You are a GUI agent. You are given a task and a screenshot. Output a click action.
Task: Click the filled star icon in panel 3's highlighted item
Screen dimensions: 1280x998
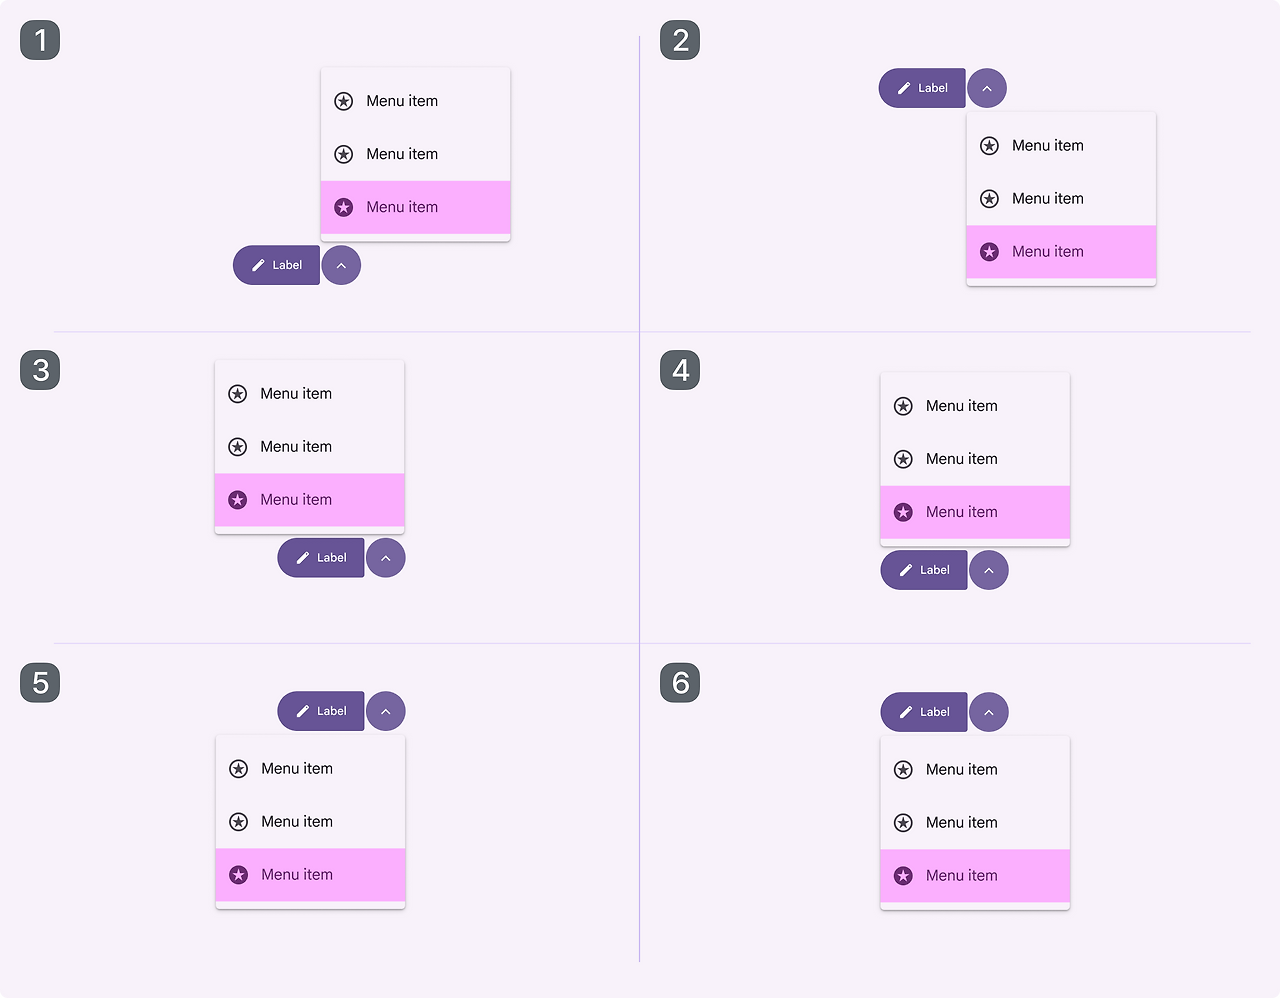click(x=237, y=500)
